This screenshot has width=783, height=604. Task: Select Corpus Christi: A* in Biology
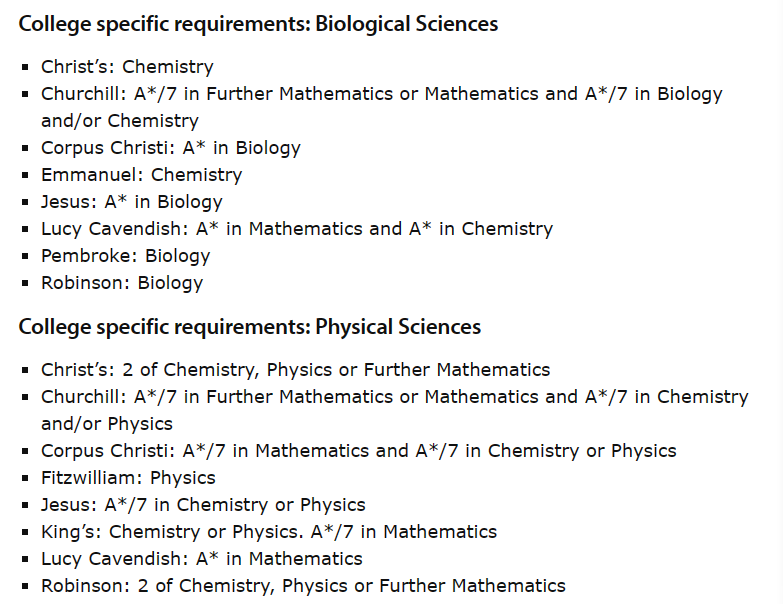[x=171, y=148]
